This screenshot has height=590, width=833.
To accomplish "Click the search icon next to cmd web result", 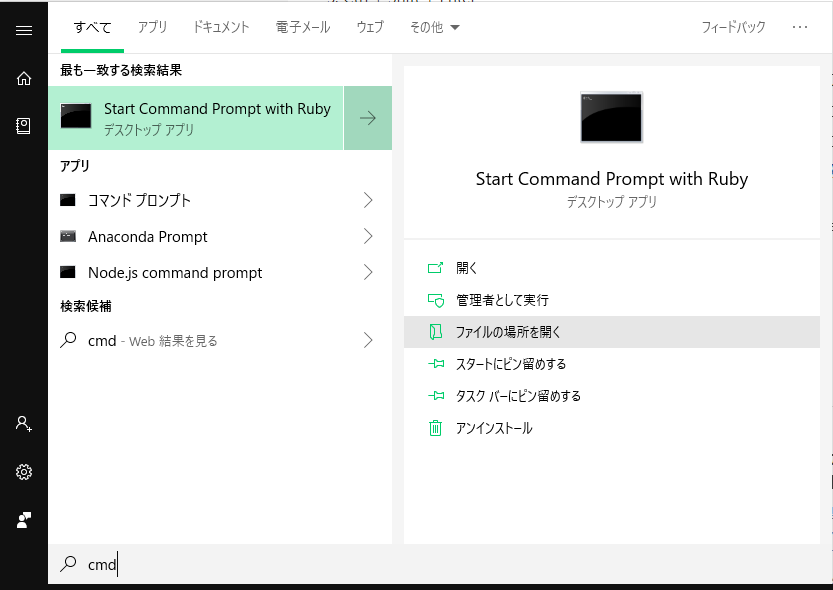I will pos(69,340).
